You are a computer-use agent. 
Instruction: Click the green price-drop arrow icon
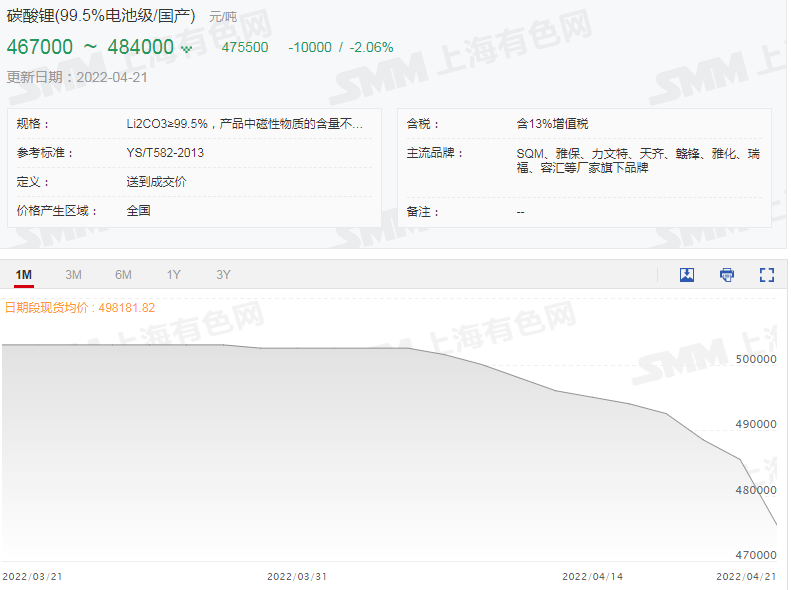186,49
